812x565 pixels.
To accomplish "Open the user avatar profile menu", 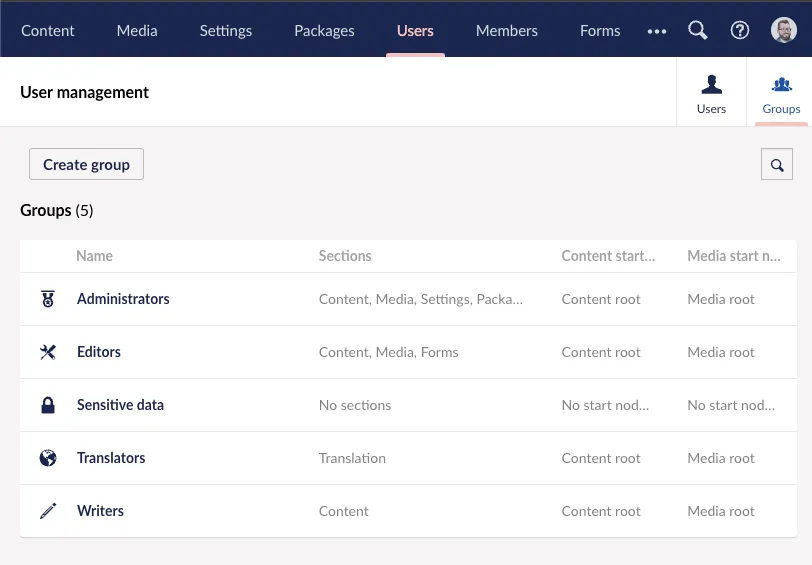I will point(784,31).
